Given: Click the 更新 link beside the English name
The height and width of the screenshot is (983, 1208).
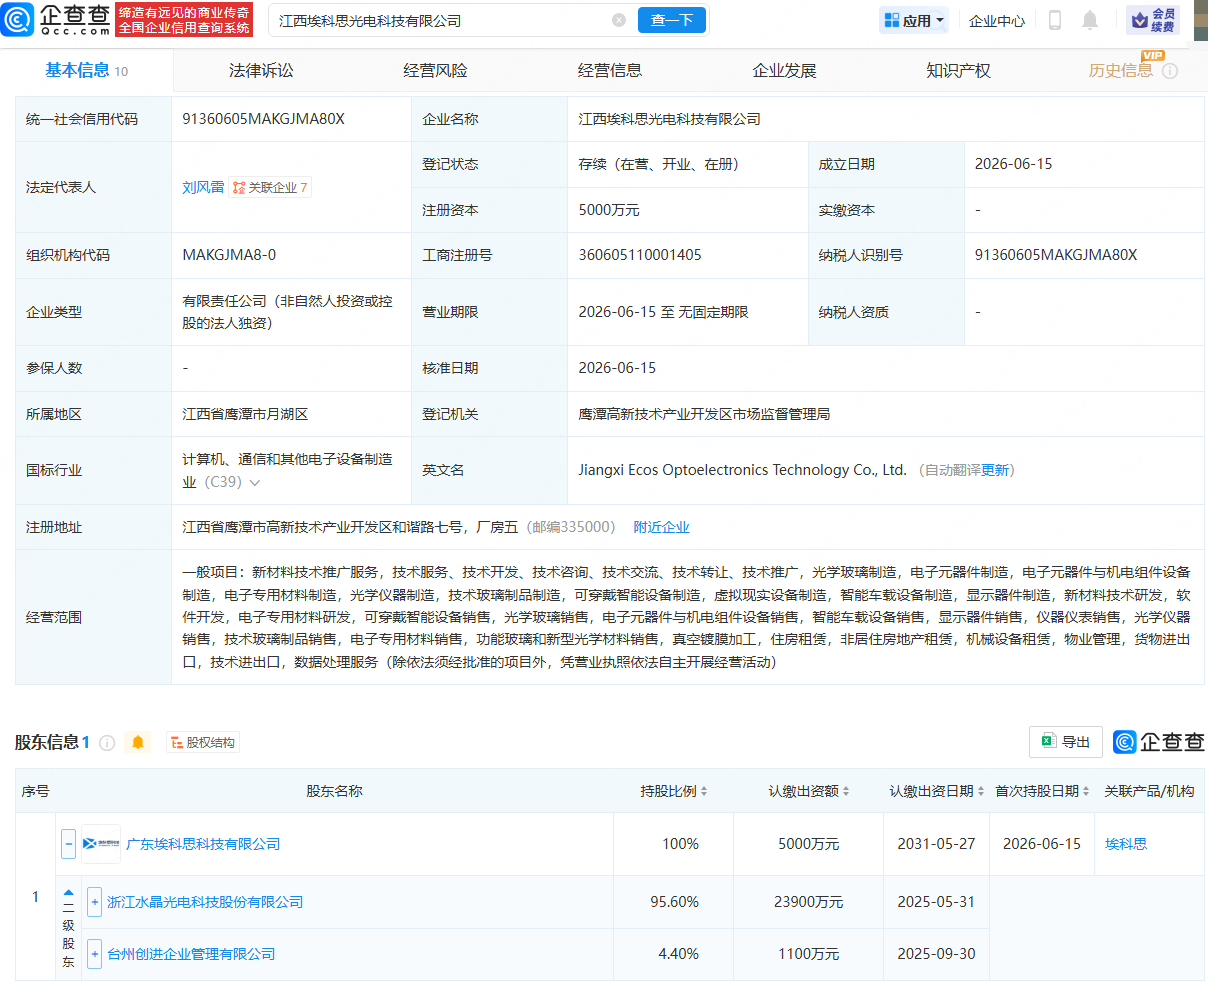Looking at the screenshot, I should pyautogui.click(x=995, y=470).
